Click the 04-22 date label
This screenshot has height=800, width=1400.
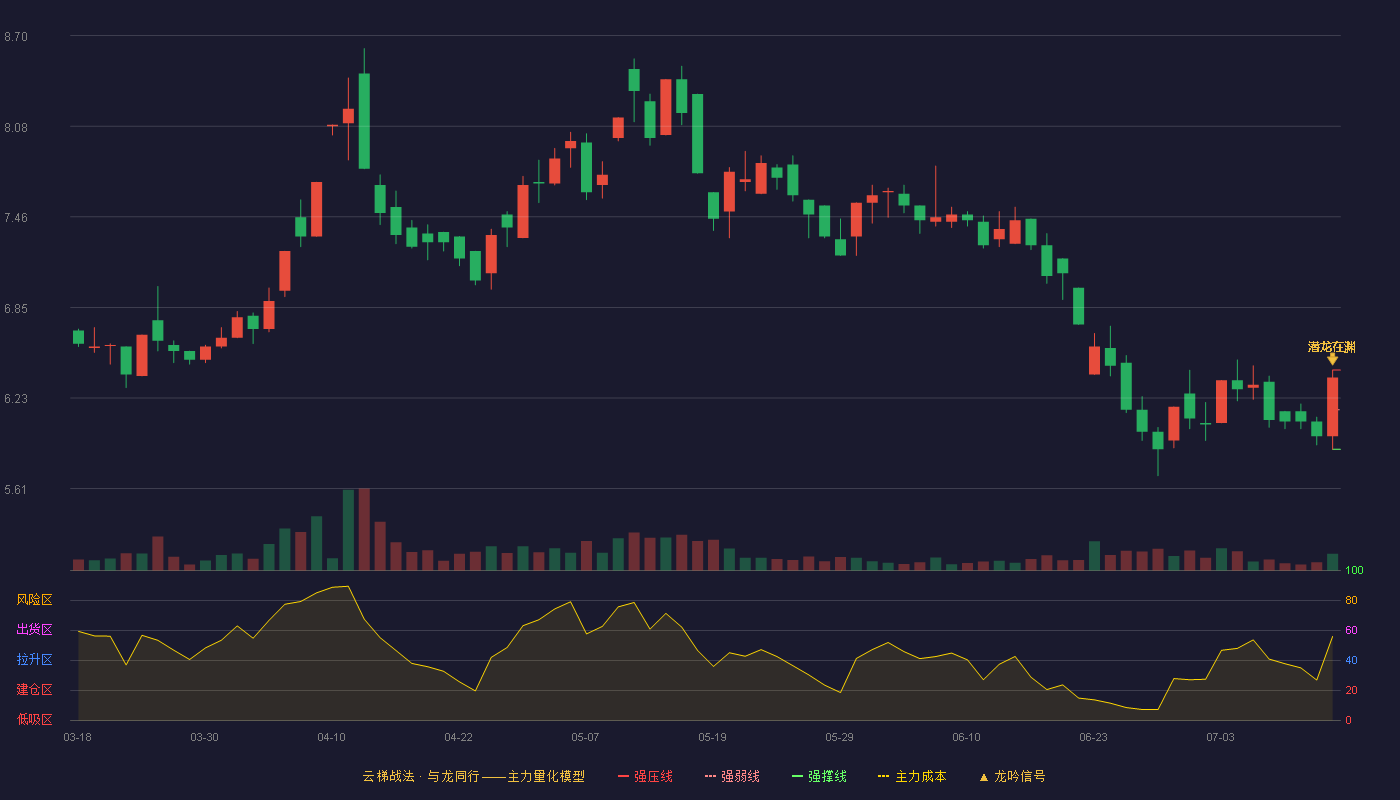[x=458, y=737]
